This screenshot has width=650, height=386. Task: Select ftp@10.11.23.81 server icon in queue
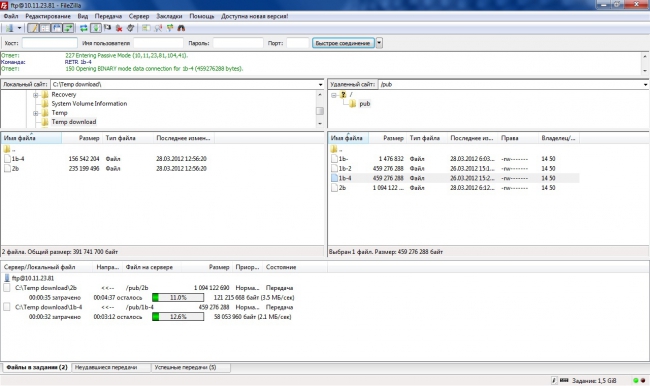click(7, 278)
